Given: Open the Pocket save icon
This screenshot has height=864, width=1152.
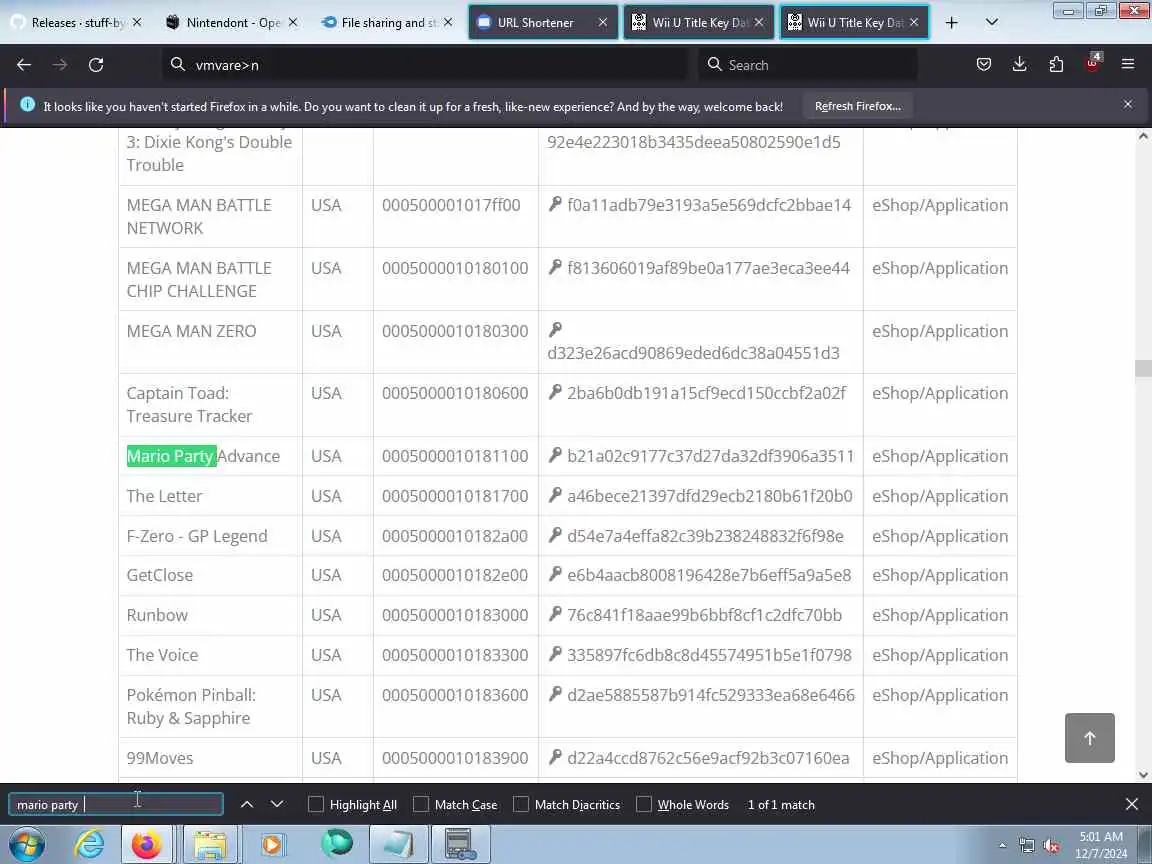Looking at the screenshot, I should (984, 65).
